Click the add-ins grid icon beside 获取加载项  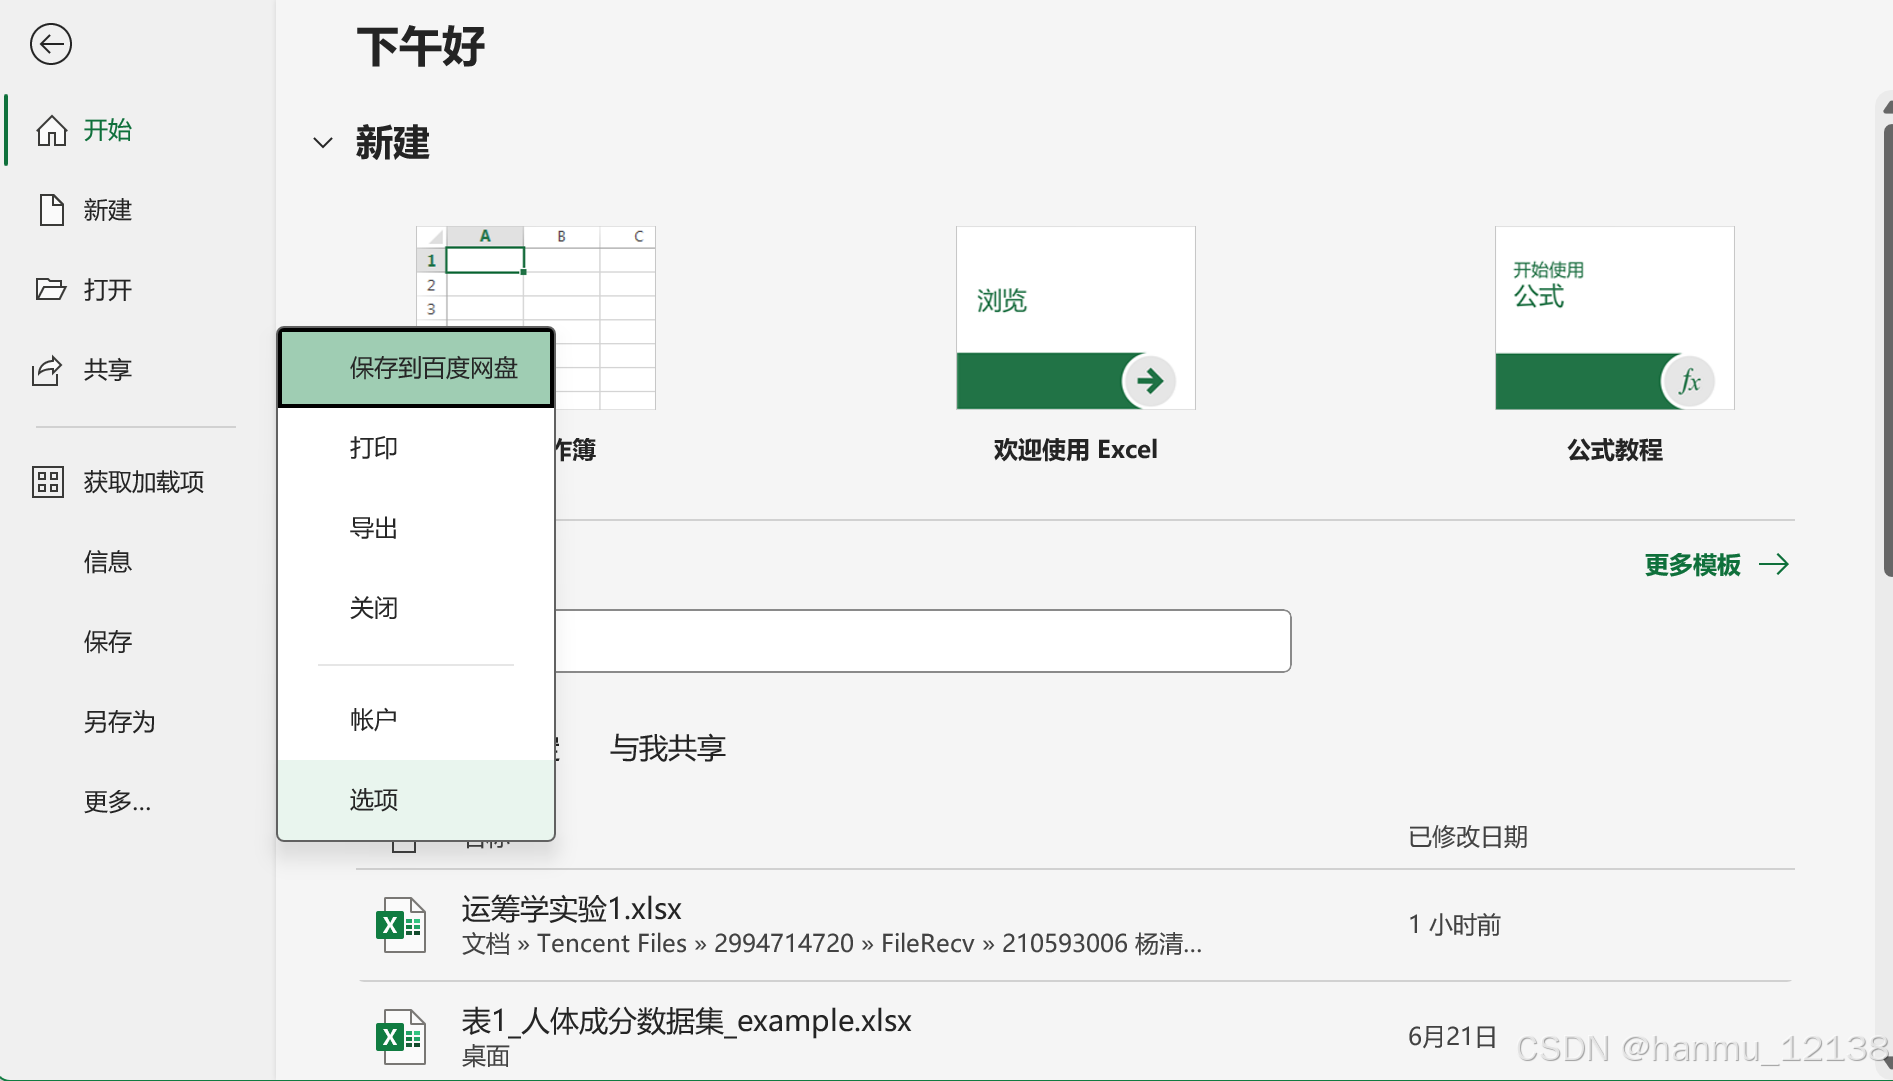pyautogui.click(x=48, y=482)
